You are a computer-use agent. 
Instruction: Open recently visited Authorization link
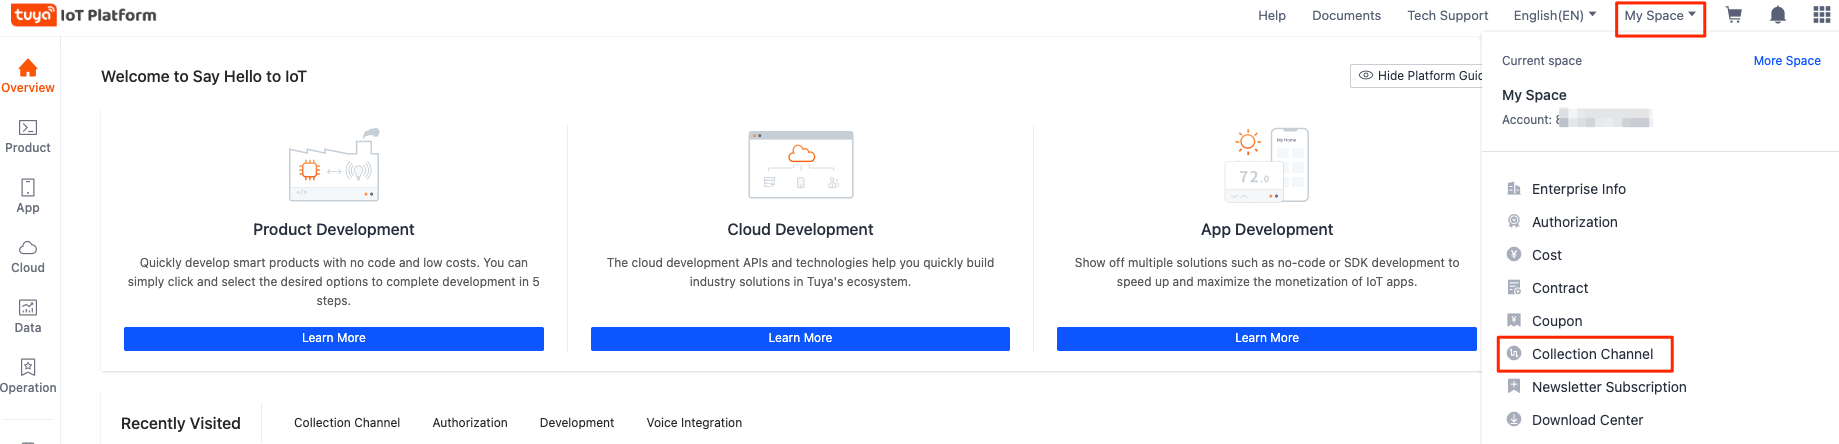pyautogui.click(x=470, y=423)
